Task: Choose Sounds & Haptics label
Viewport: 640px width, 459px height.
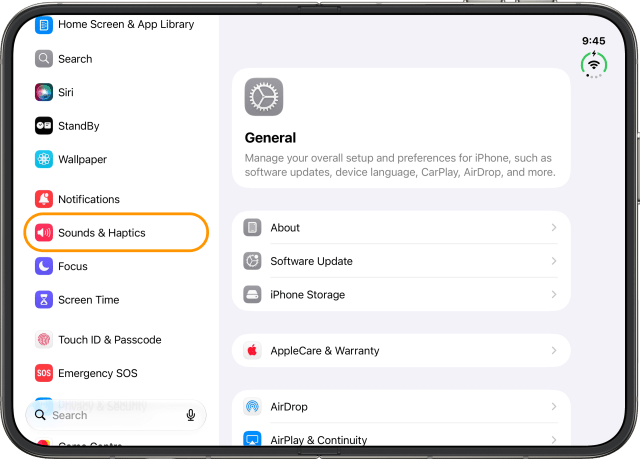Action: point(102,233)
